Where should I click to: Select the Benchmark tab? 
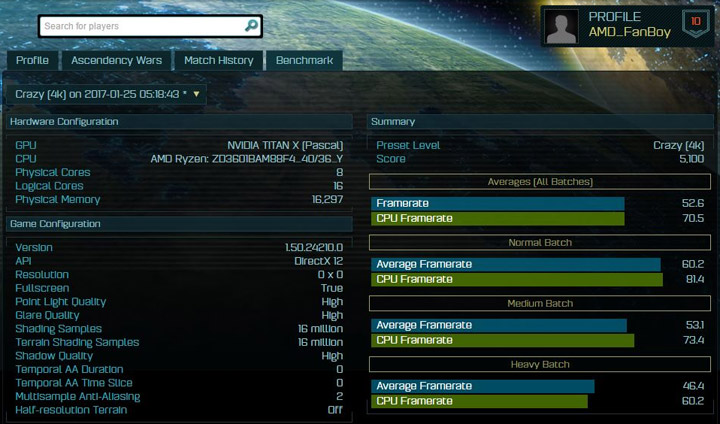tap(304, 60)
